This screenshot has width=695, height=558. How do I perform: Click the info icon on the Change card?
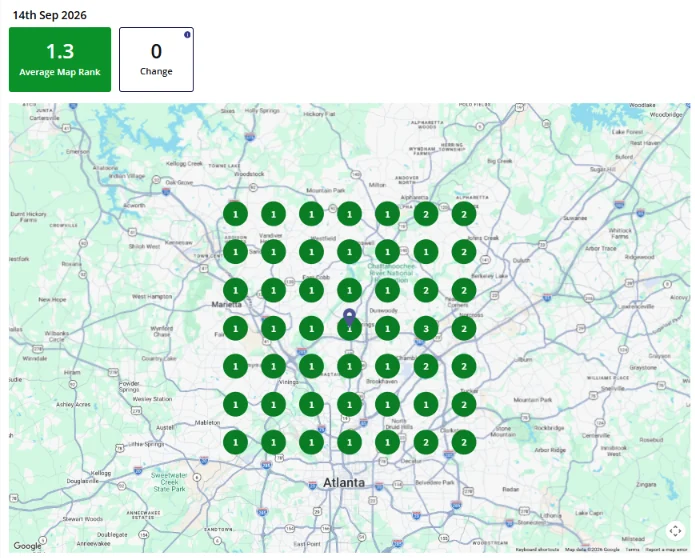[187, 35]
